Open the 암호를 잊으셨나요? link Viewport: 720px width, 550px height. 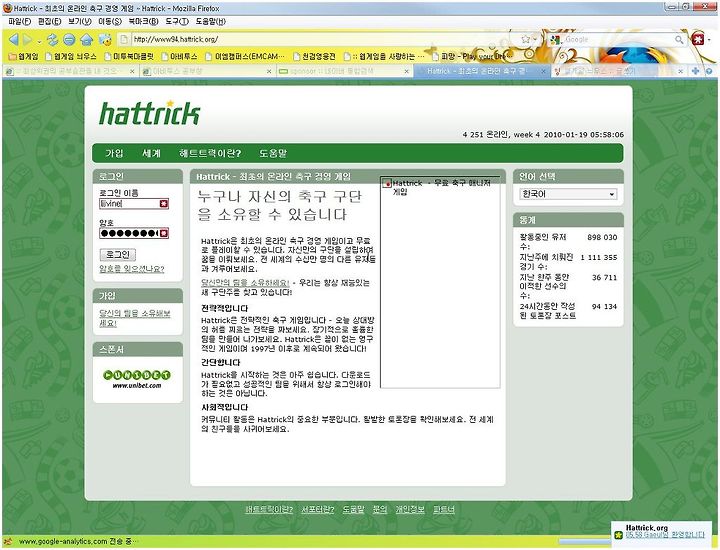pyautogui.click(x=132, y=269)
